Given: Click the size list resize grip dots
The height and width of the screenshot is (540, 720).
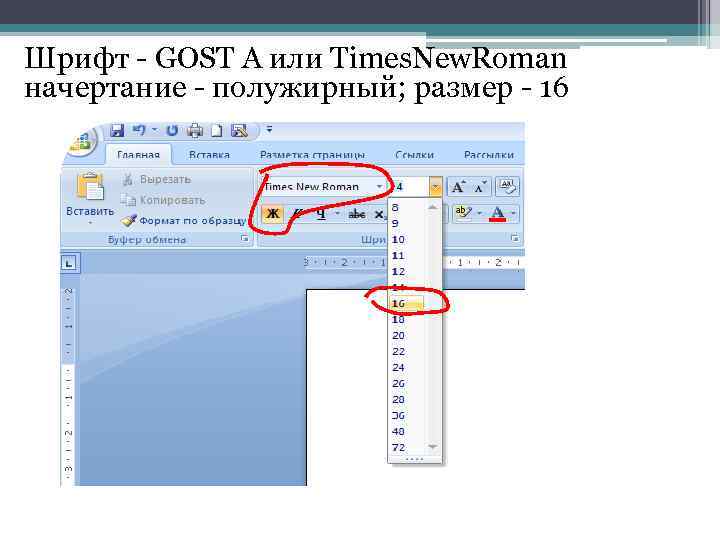Looking at the screenshot, I should pyautogui.click(x=415, y=459).
